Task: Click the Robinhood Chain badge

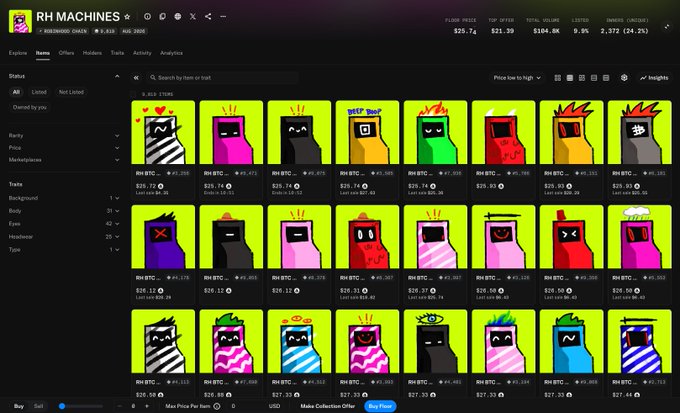Action: (x=63, y=31)
